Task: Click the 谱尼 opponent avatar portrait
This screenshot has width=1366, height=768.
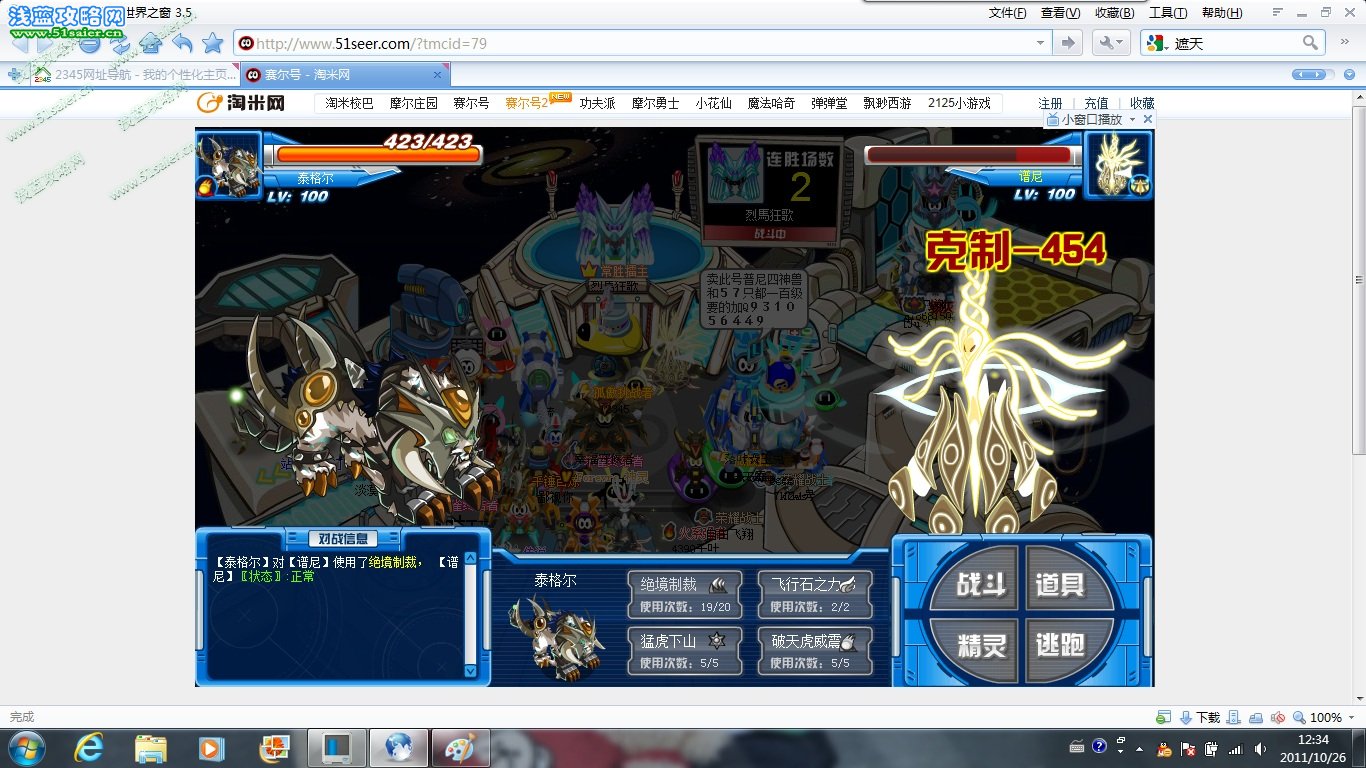Action: click(1119, 165)
